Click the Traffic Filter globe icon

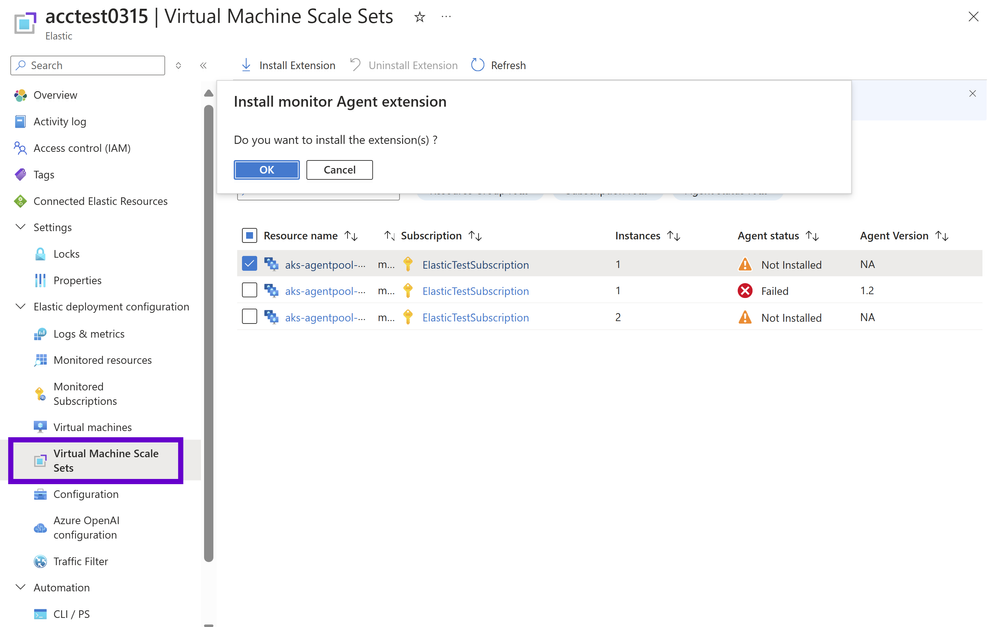coord(40,562)
